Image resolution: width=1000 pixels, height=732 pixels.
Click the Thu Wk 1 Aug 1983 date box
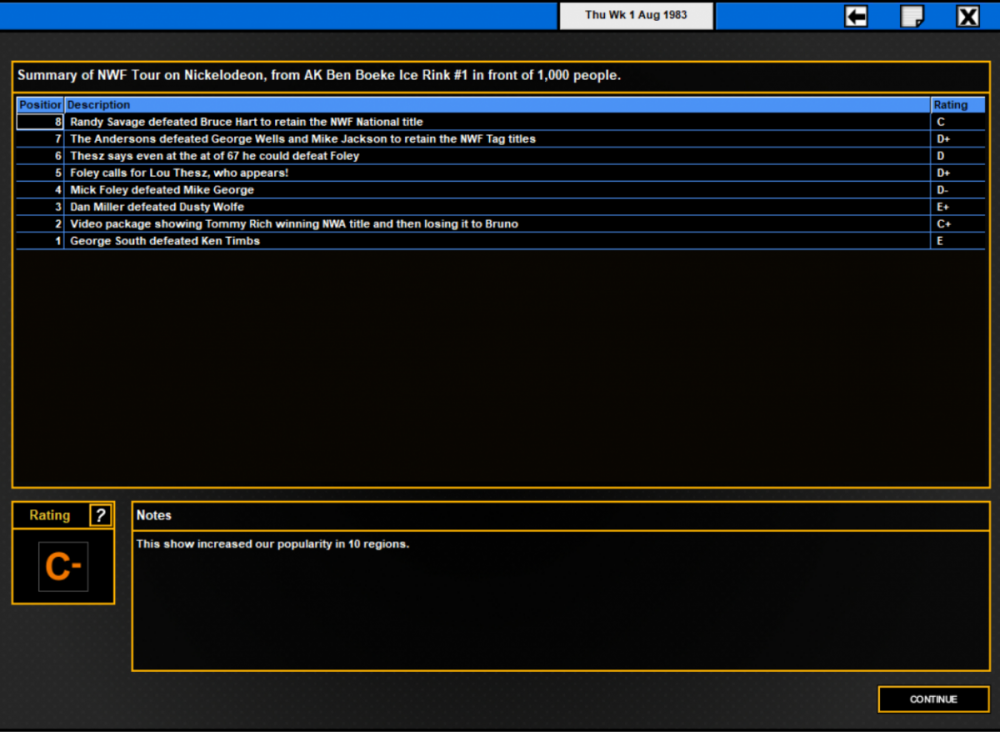(x=636, y=15)
